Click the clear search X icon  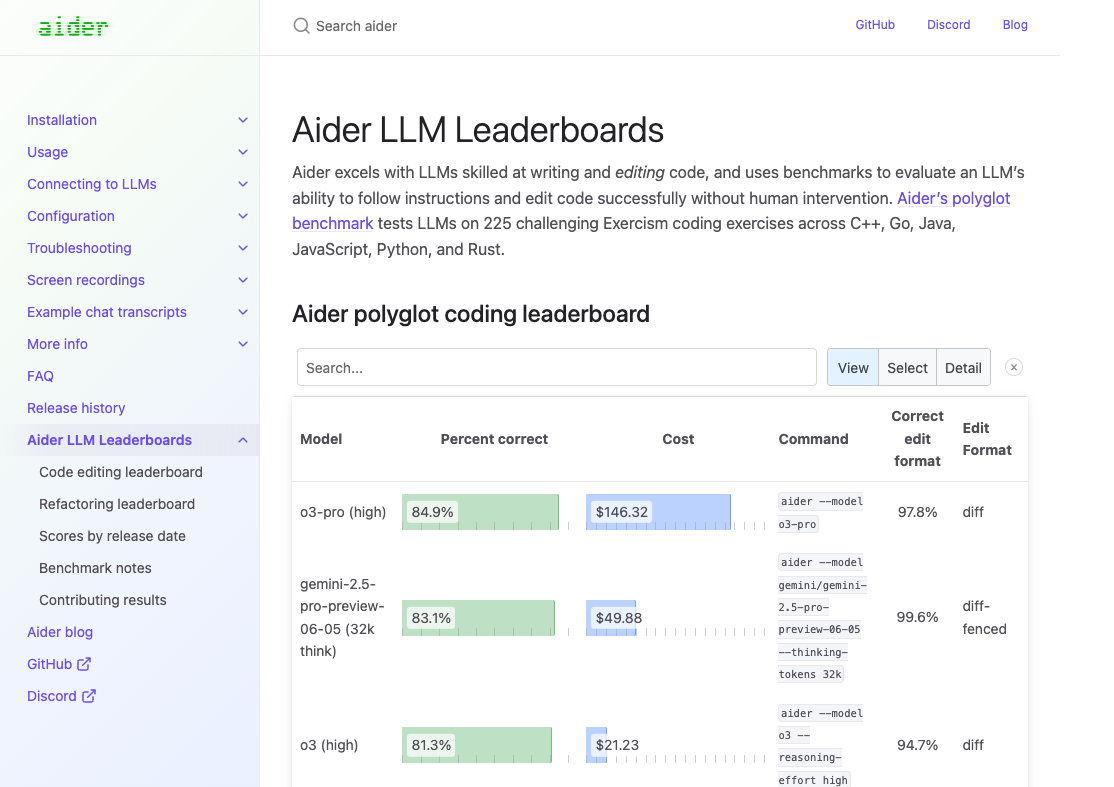coord(1013,367)
